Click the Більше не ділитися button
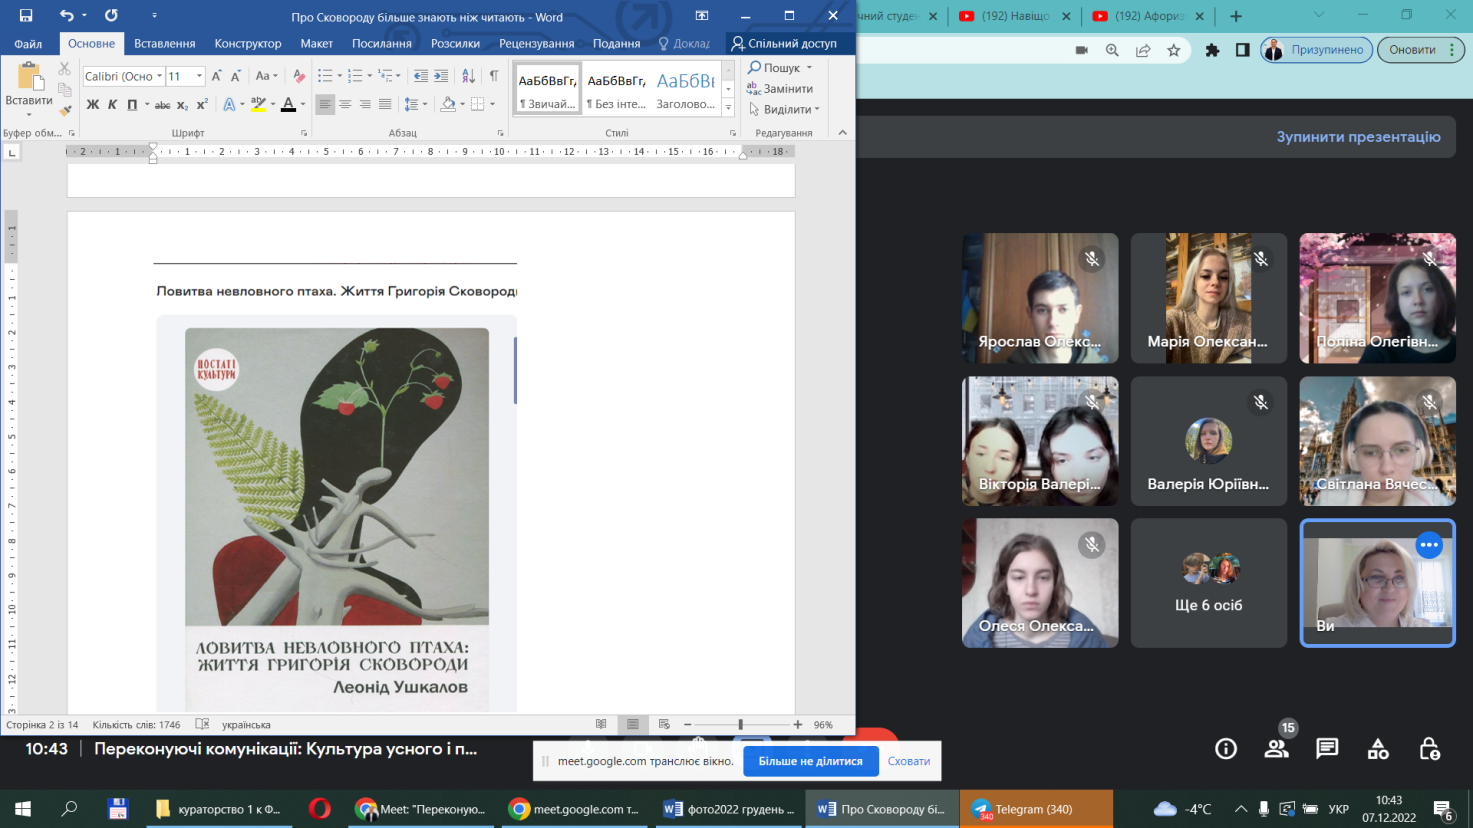The image size is (1473, 828). point(810,761)
